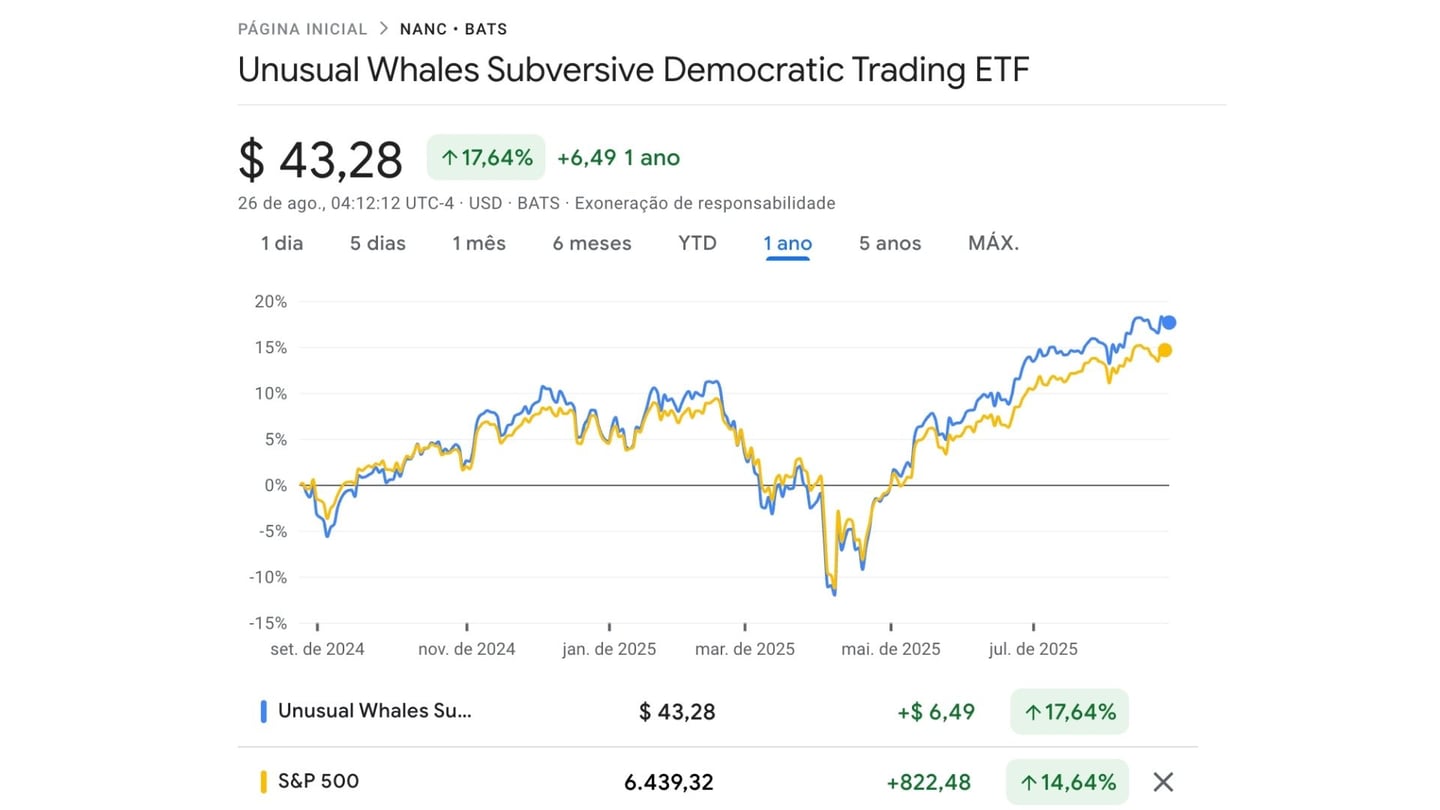Remove the S&P 500 comparison with the X
The image size is (1440, 810).
click(x=1163, y=781)
